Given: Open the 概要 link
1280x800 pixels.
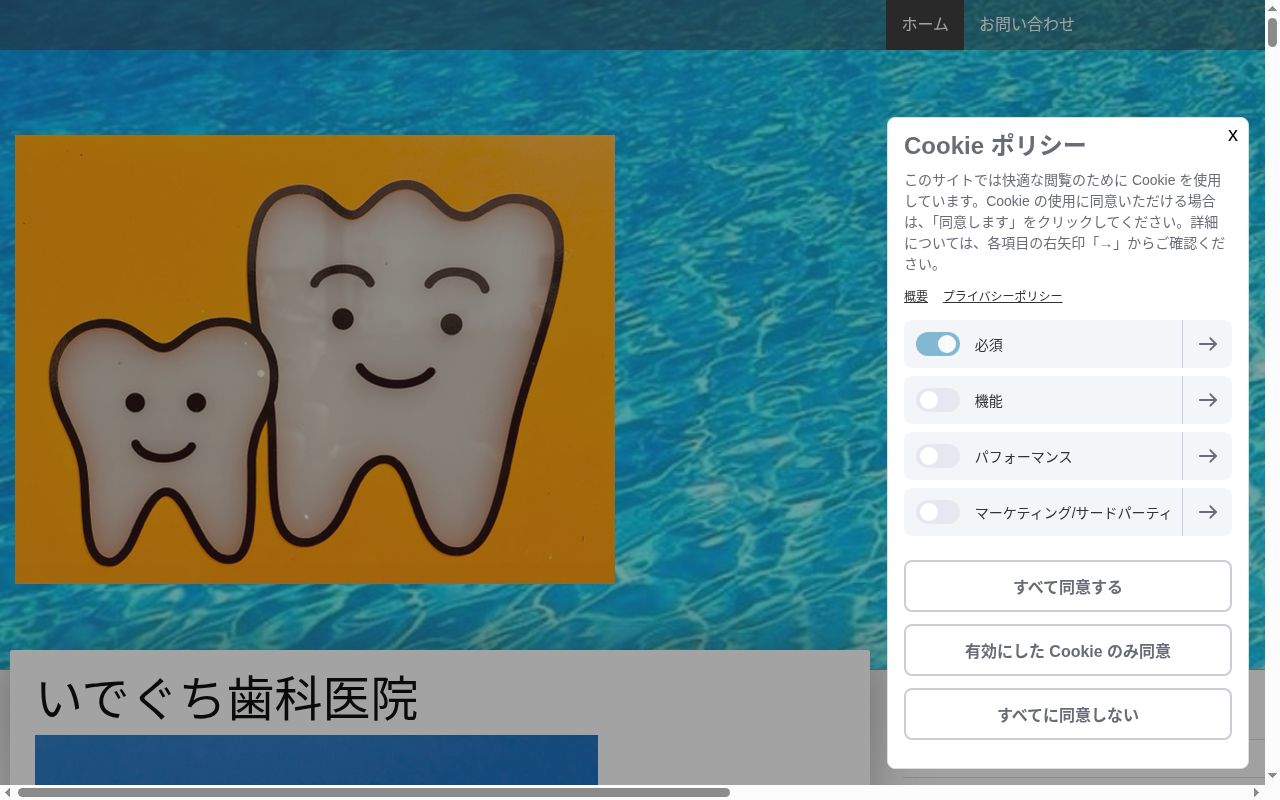Looking at the screenshot, I should pos(916,296).
